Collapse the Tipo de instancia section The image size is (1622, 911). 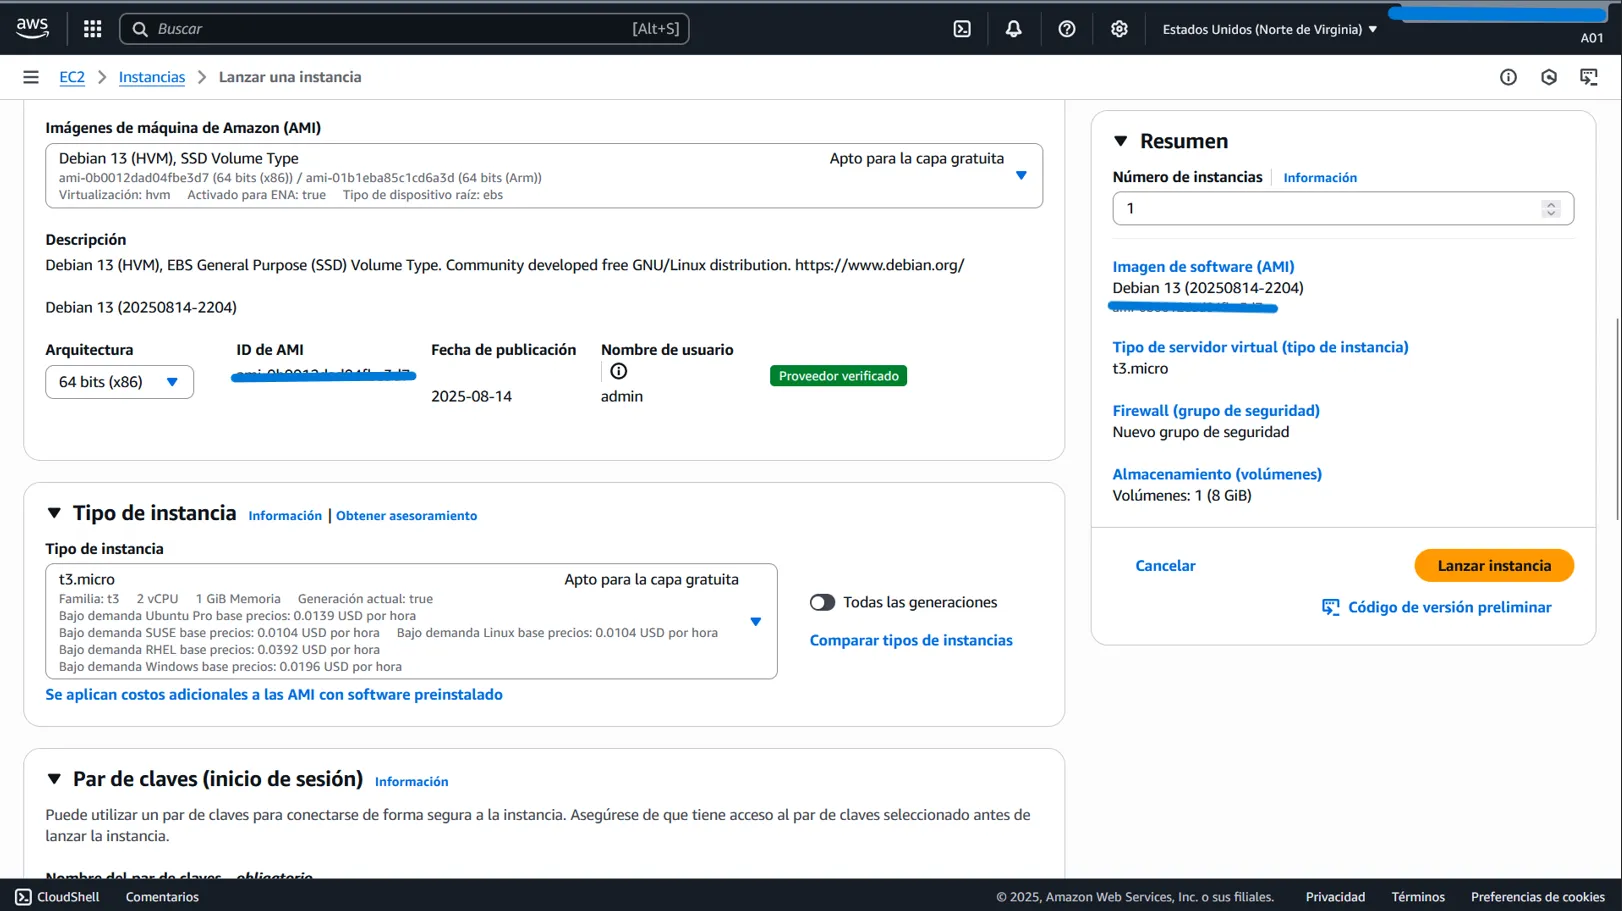click(54, 513)
